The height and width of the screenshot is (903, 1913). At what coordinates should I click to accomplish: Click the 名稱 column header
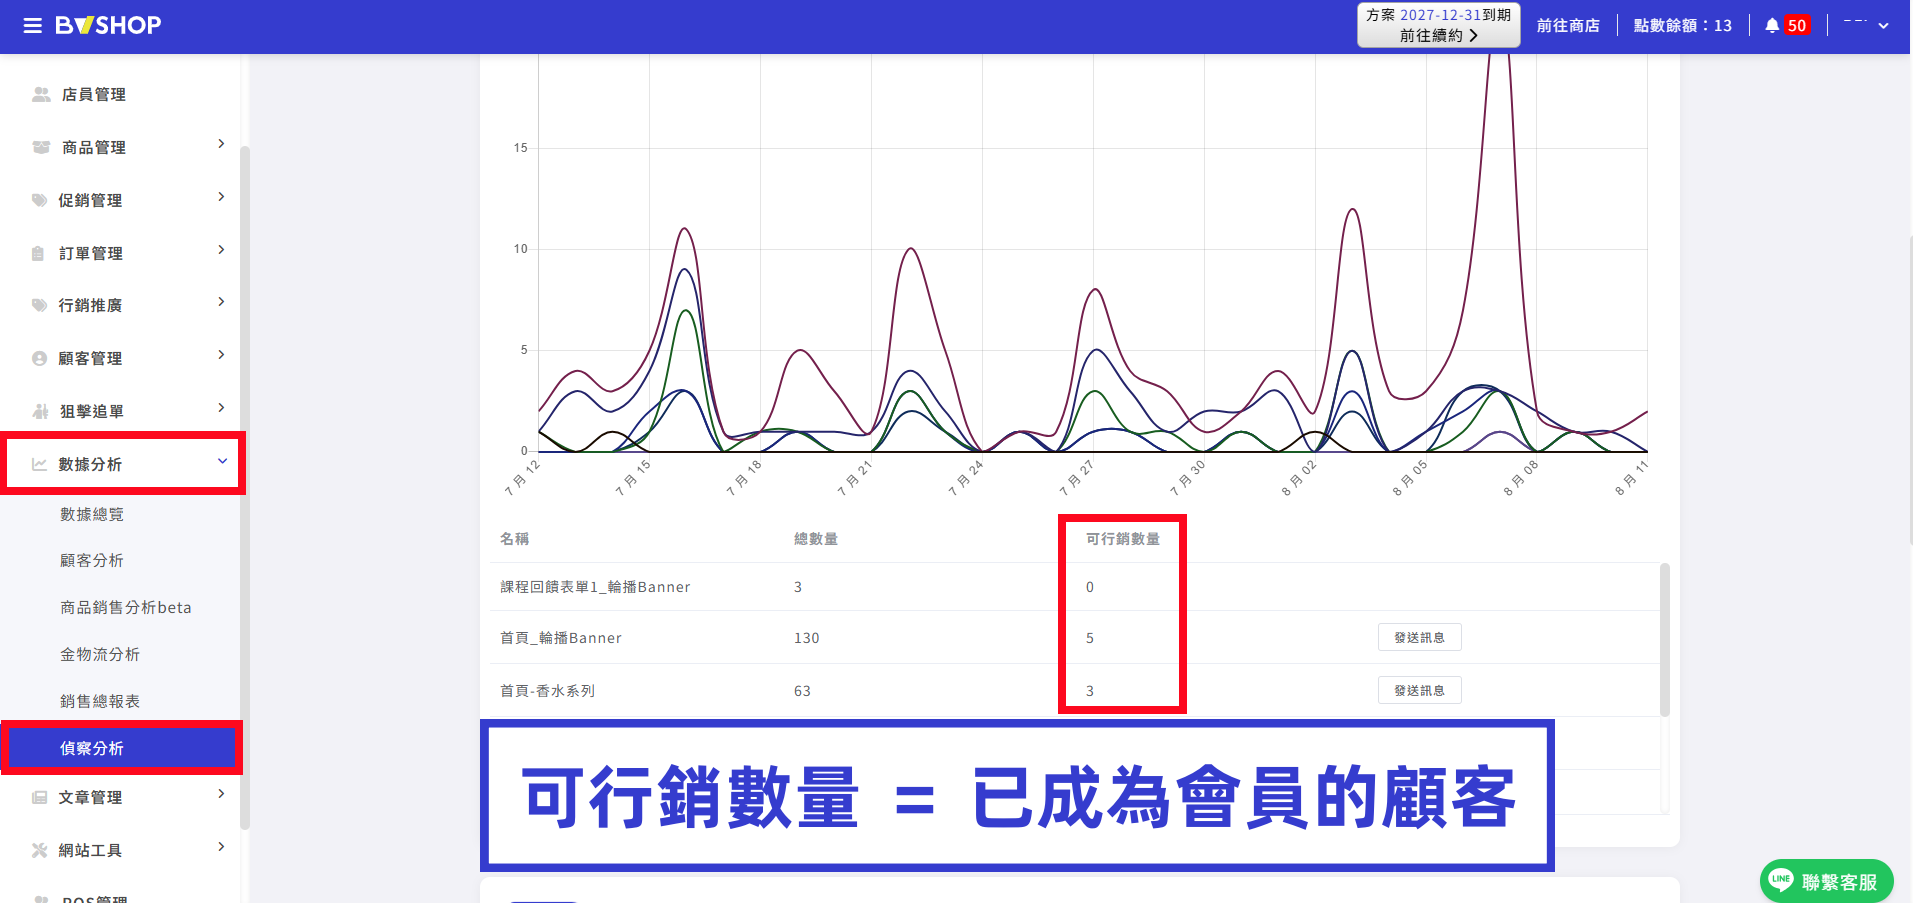pyautogui.click(x=515, y=539)
